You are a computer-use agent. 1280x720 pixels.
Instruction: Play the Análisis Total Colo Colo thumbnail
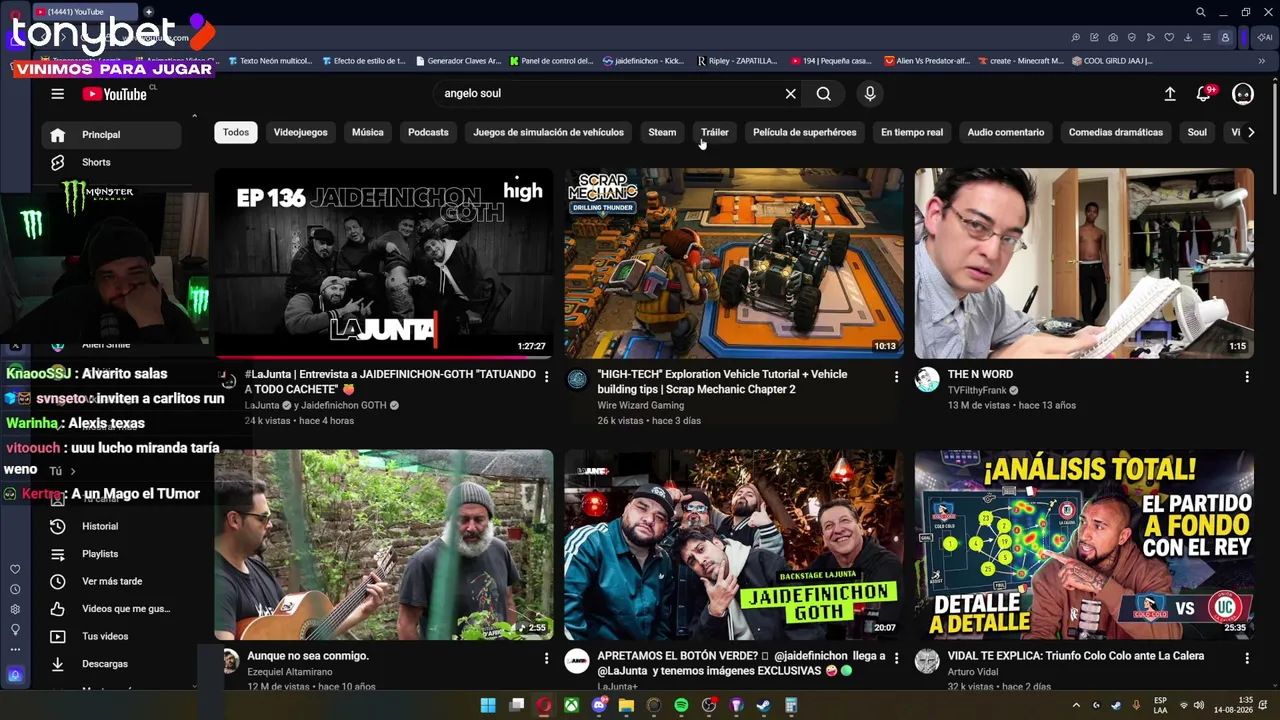[x=1084, y=545]
